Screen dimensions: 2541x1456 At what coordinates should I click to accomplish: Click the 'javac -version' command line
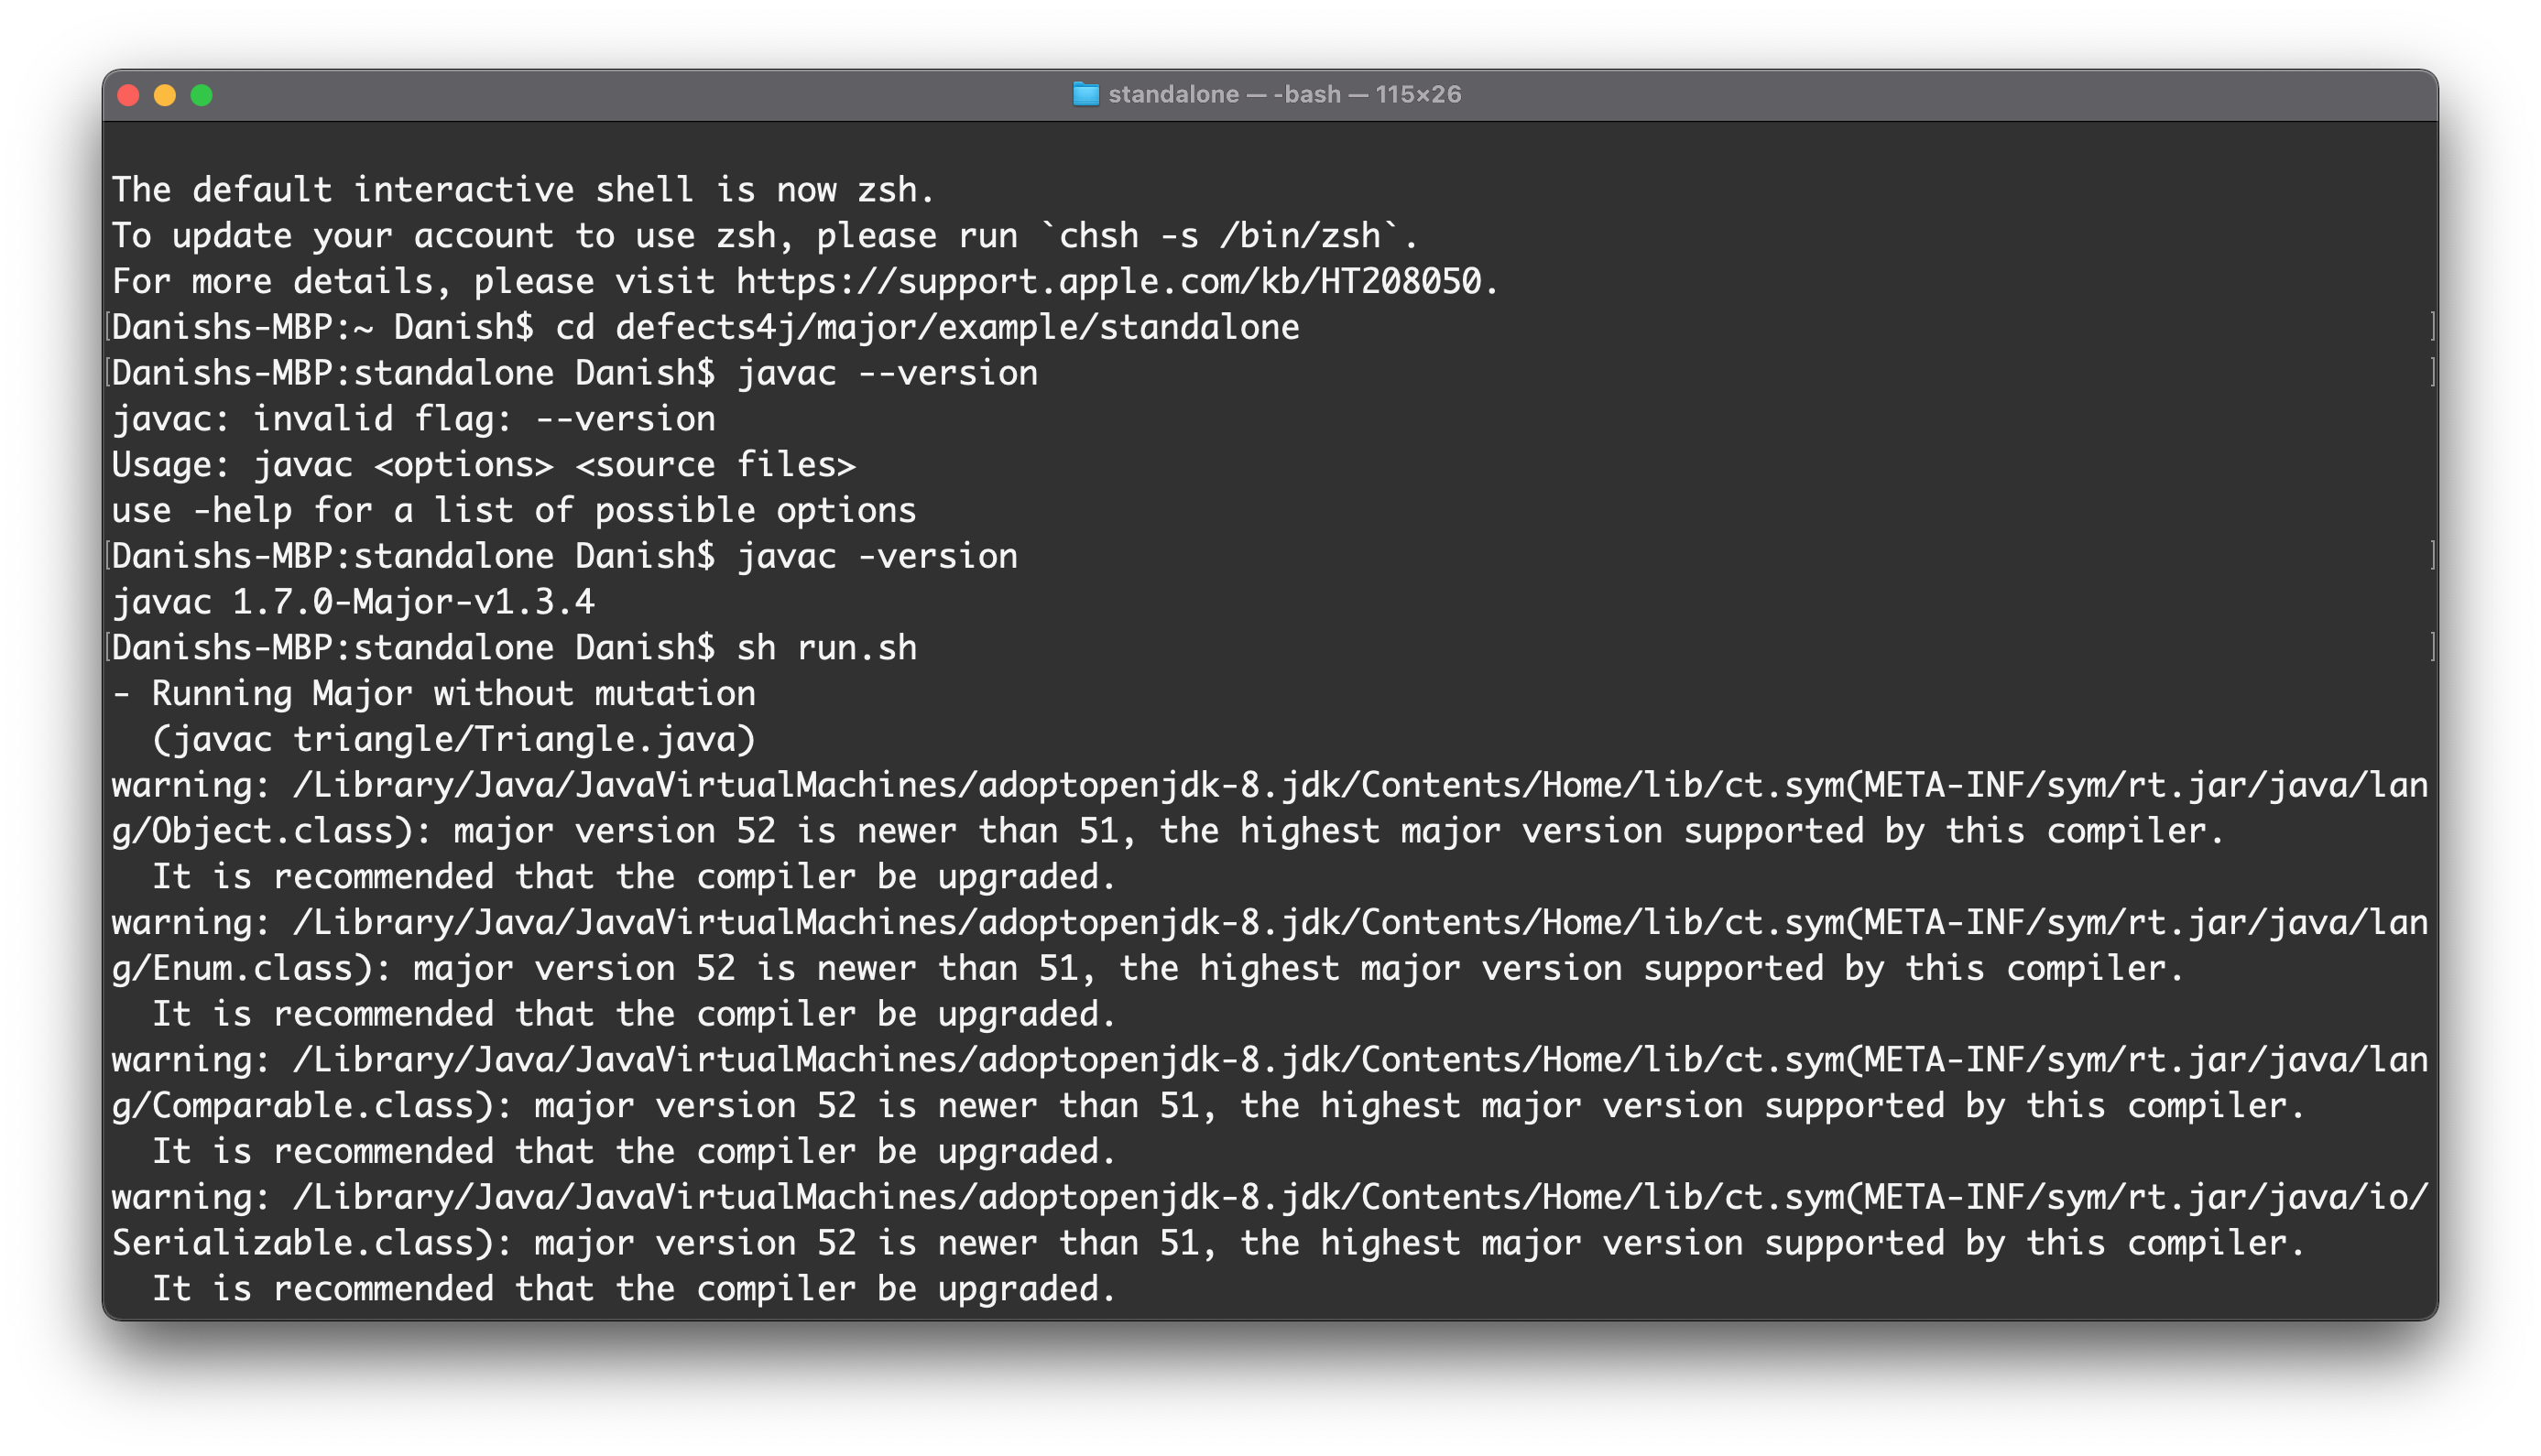(x=564, y=556)
